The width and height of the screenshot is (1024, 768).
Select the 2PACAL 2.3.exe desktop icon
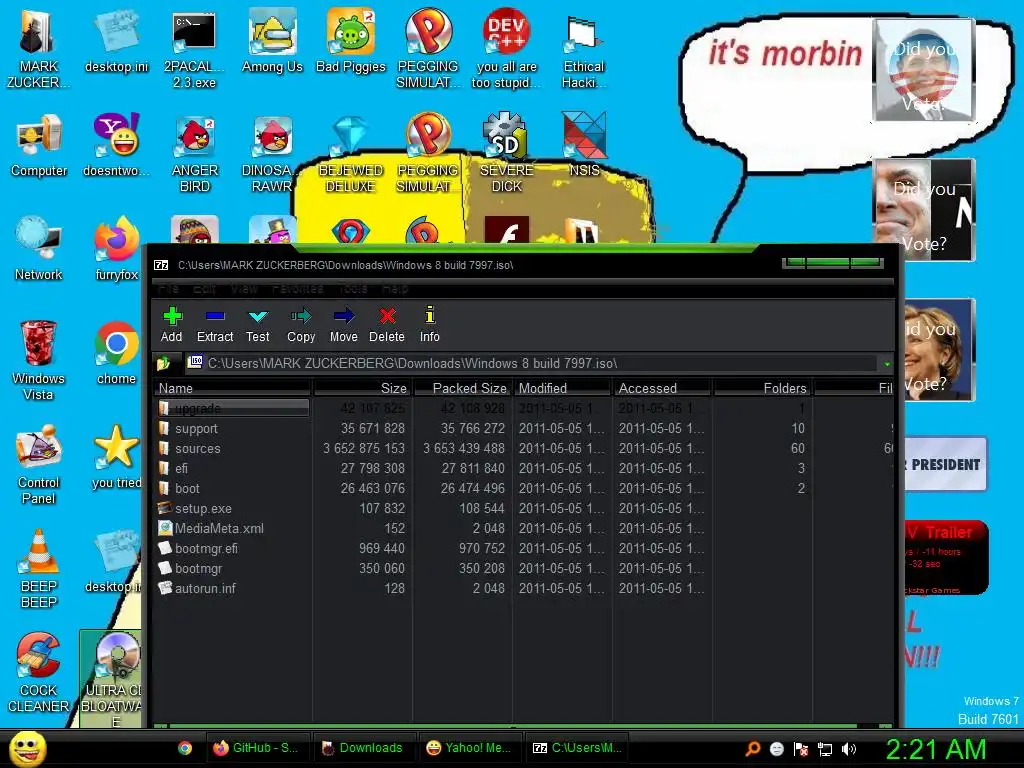[x=194, y=50]
